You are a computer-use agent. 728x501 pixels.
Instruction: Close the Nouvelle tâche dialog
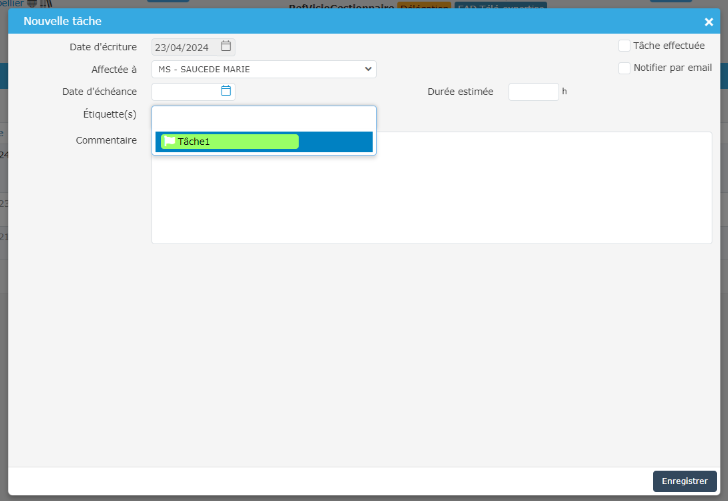[x=709, y=21]
